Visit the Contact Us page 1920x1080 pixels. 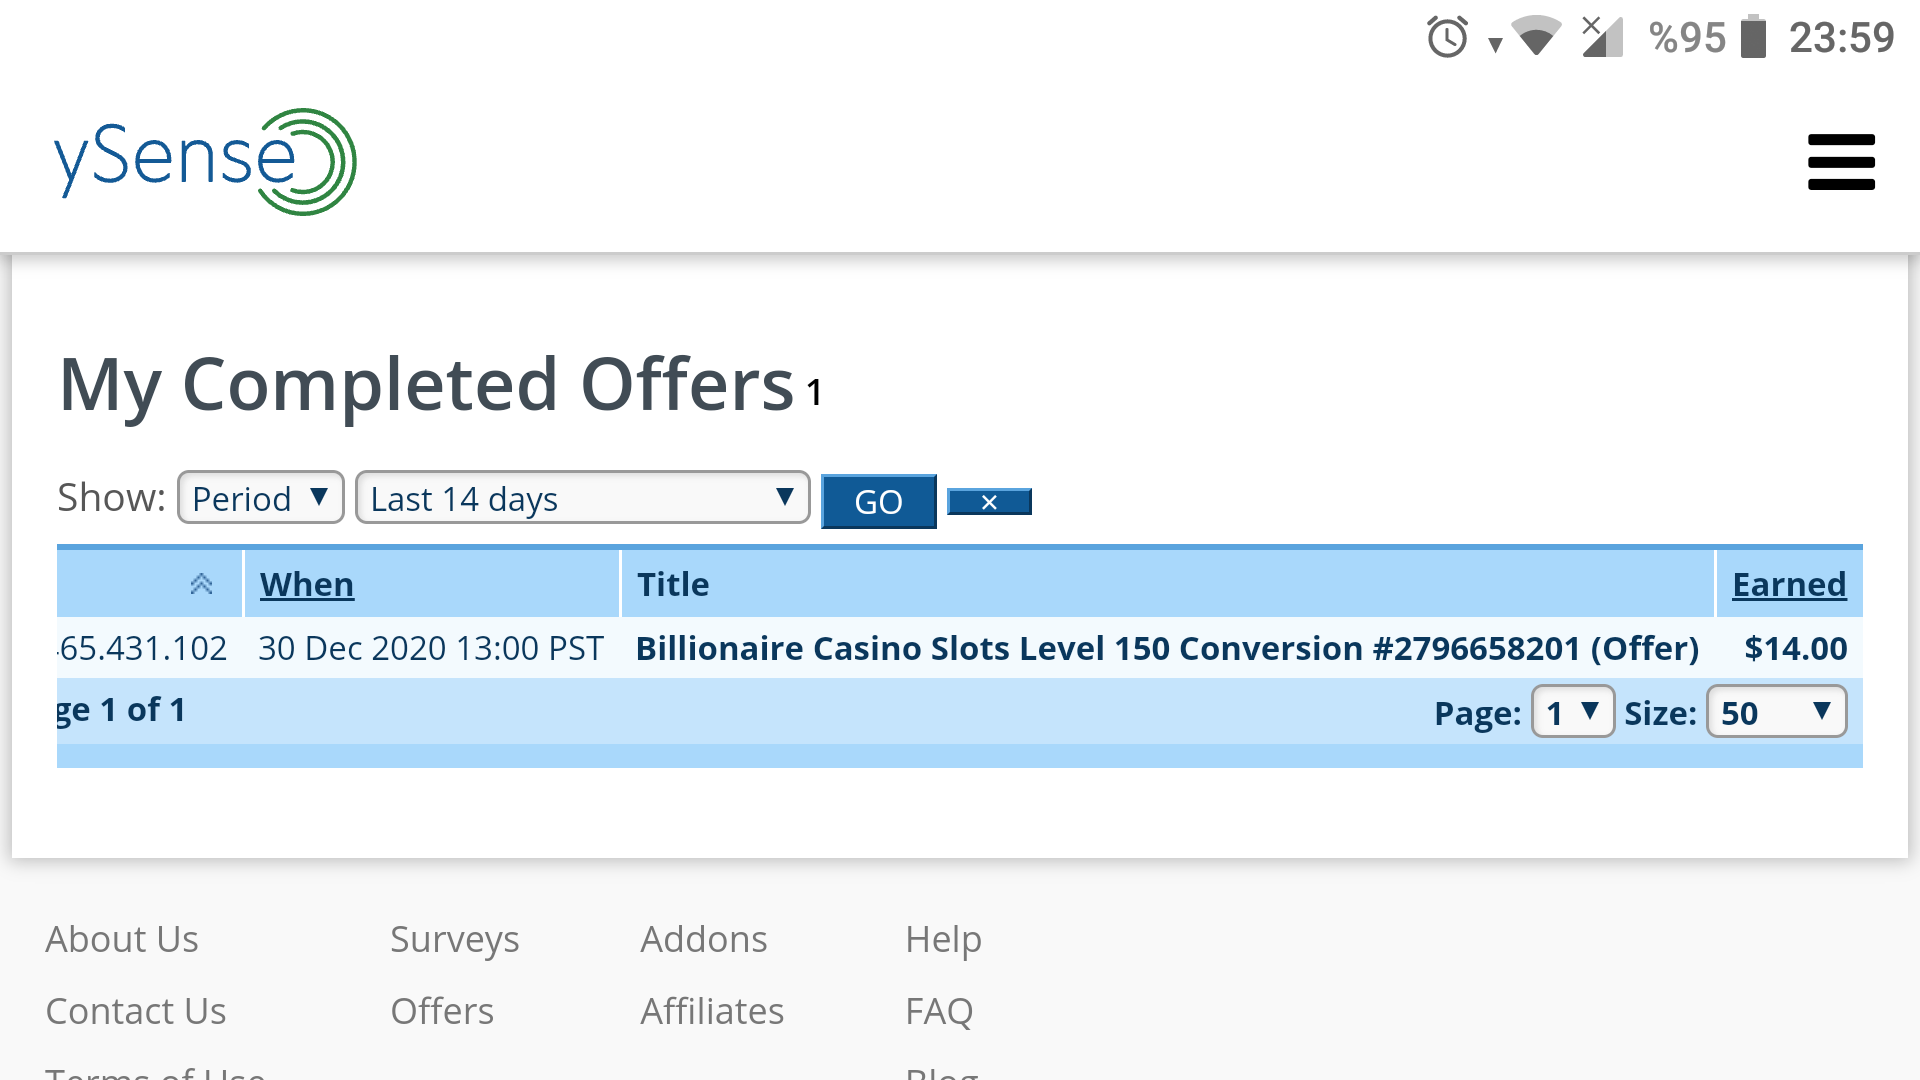pyautogui.click(x=136, y=1011)
